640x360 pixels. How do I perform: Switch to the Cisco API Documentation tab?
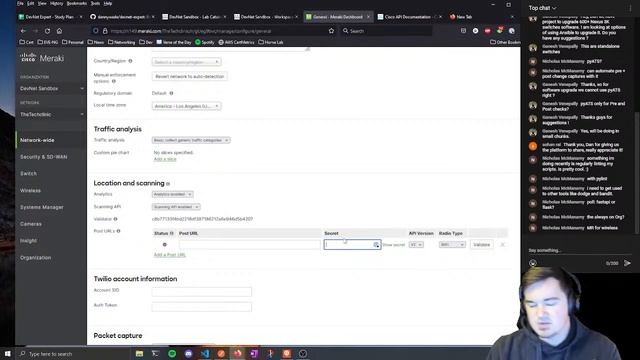tap(409, 17)
